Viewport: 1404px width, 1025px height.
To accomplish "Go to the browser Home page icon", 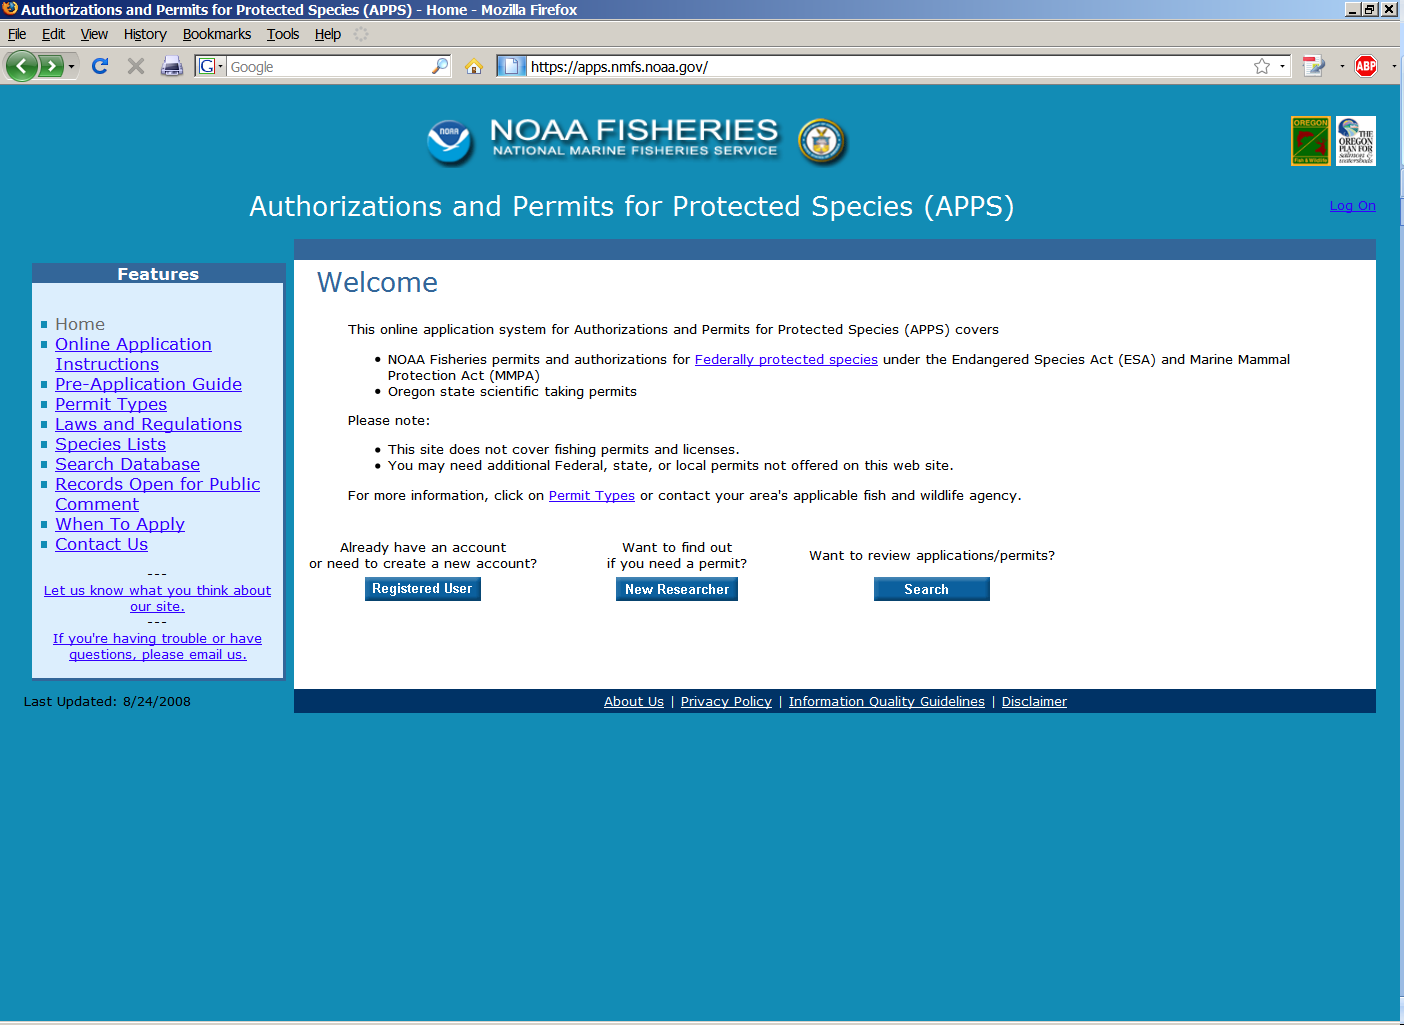I will (474, 66).
